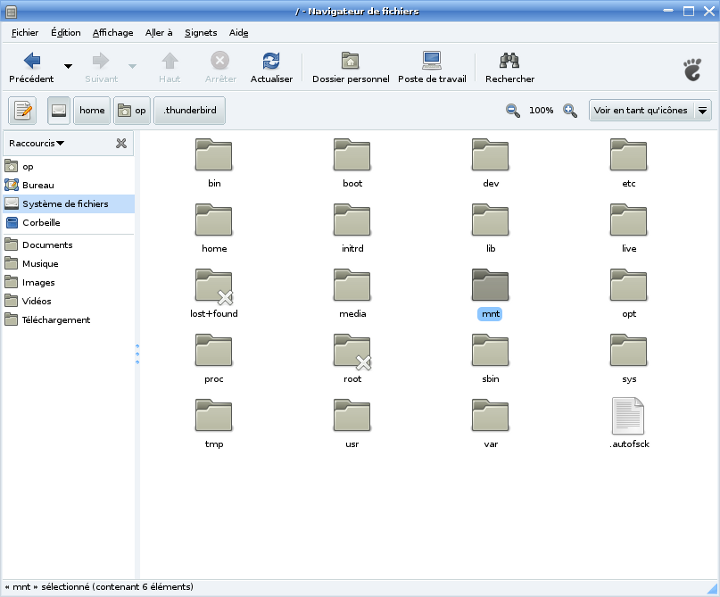The image size is (720, 597).
Task: Select the dev folder icon
Action: pos(490,155)
